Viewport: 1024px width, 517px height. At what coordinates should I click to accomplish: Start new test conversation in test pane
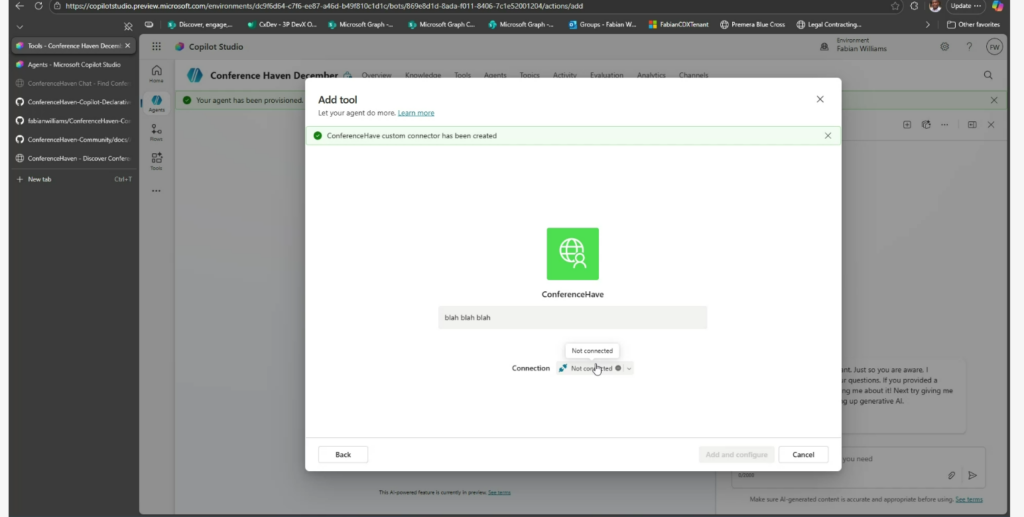coord(906,125)
